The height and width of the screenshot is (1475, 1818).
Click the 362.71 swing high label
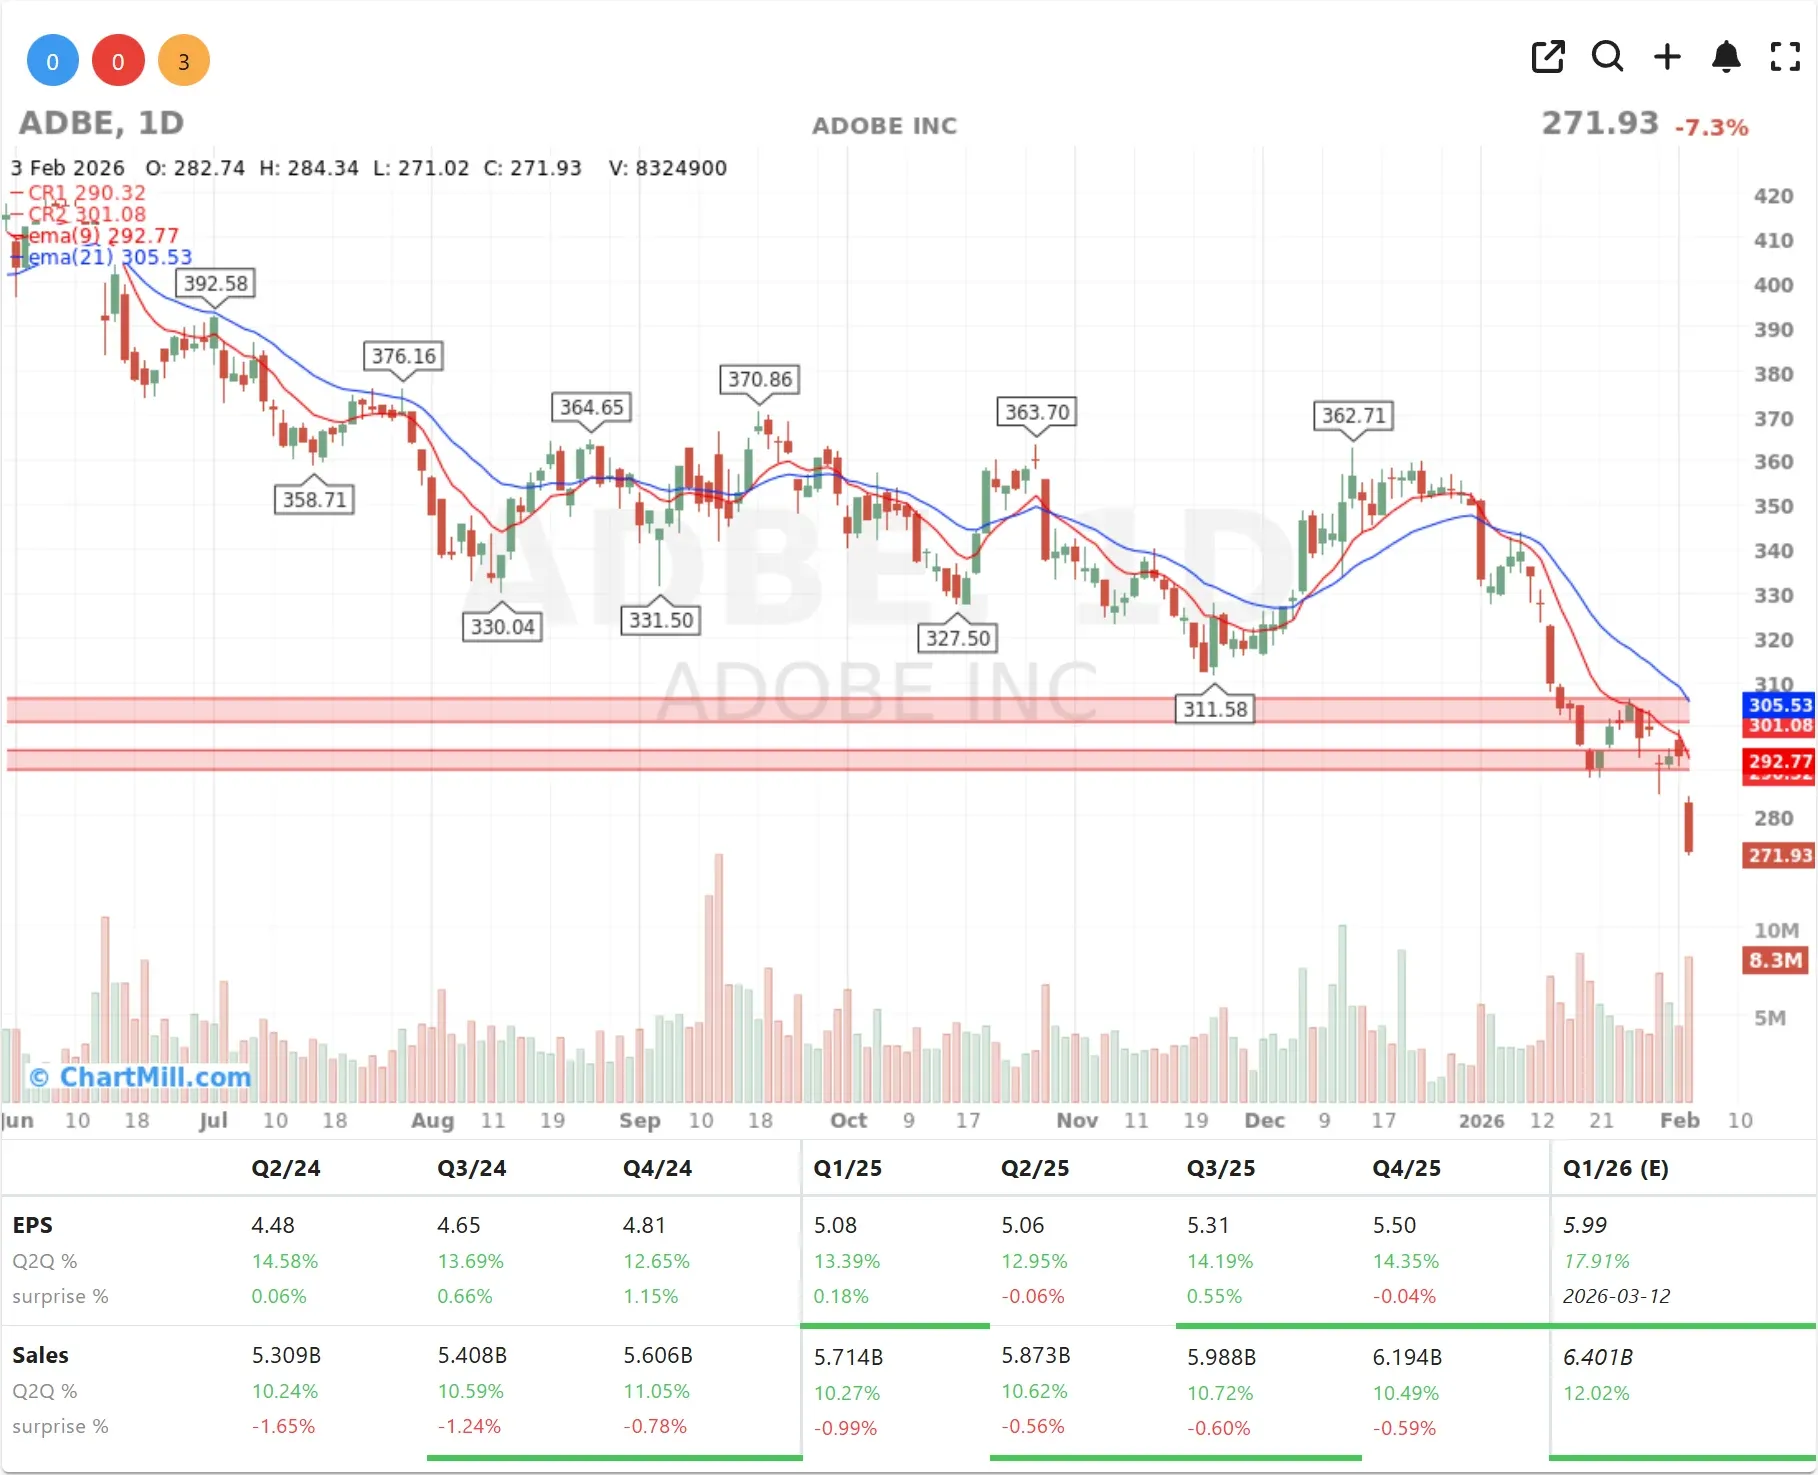click(1351, 415)
